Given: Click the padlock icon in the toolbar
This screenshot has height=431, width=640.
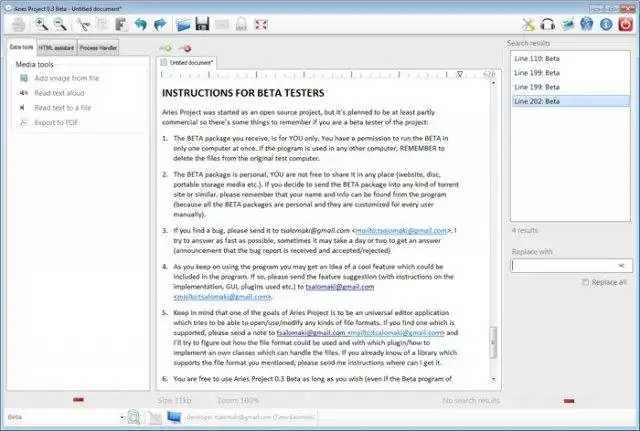Looking at the screenshot, I should [x=242, y=24].
